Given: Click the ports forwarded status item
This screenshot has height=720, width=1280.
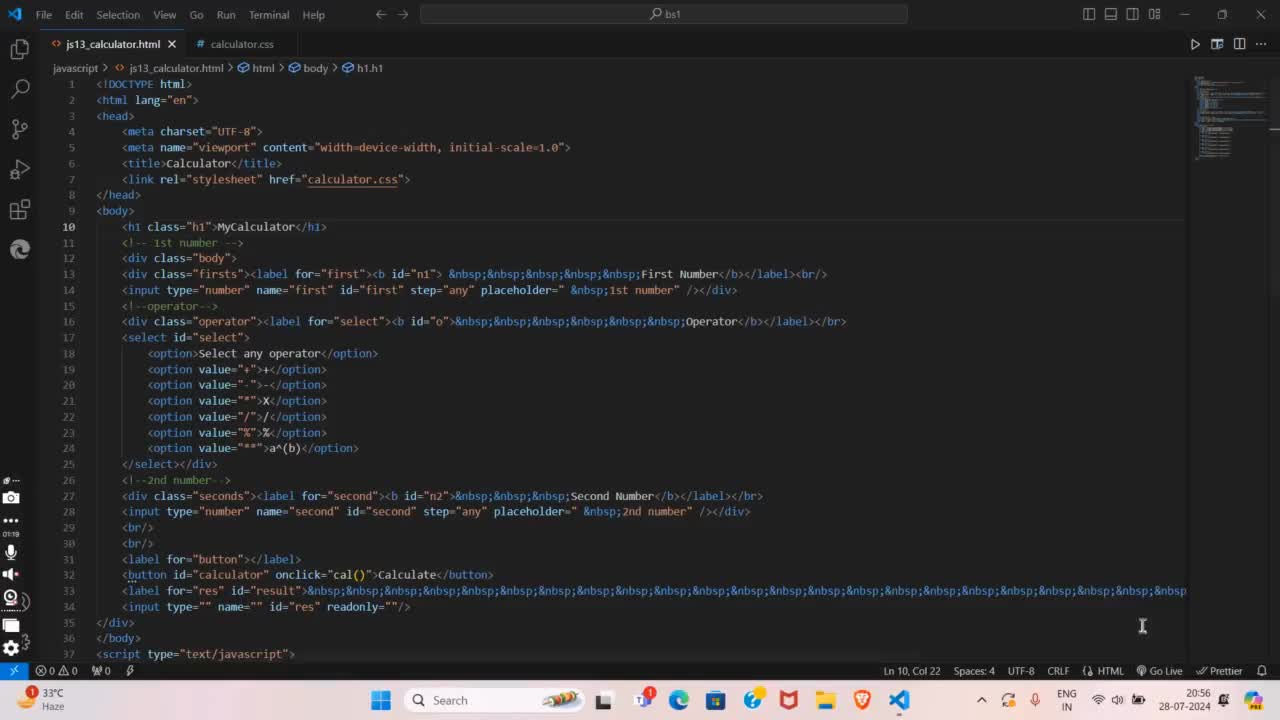Looking at the screenshot, I should point(101,671).
